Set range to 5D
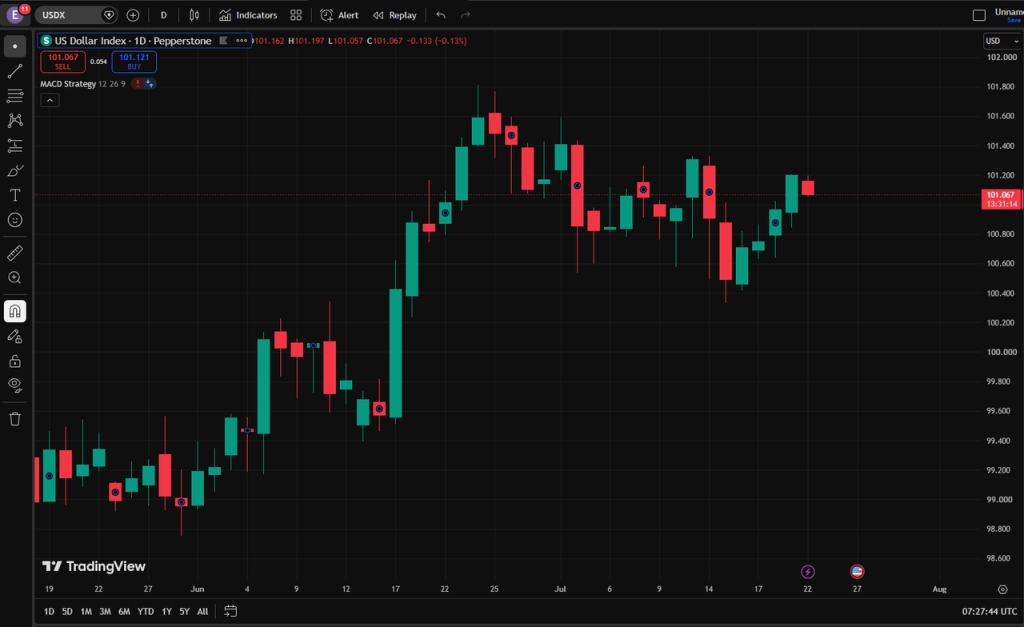Viewport: 1024px width, 627px height. pyautogui.click(x=67, y=611)
